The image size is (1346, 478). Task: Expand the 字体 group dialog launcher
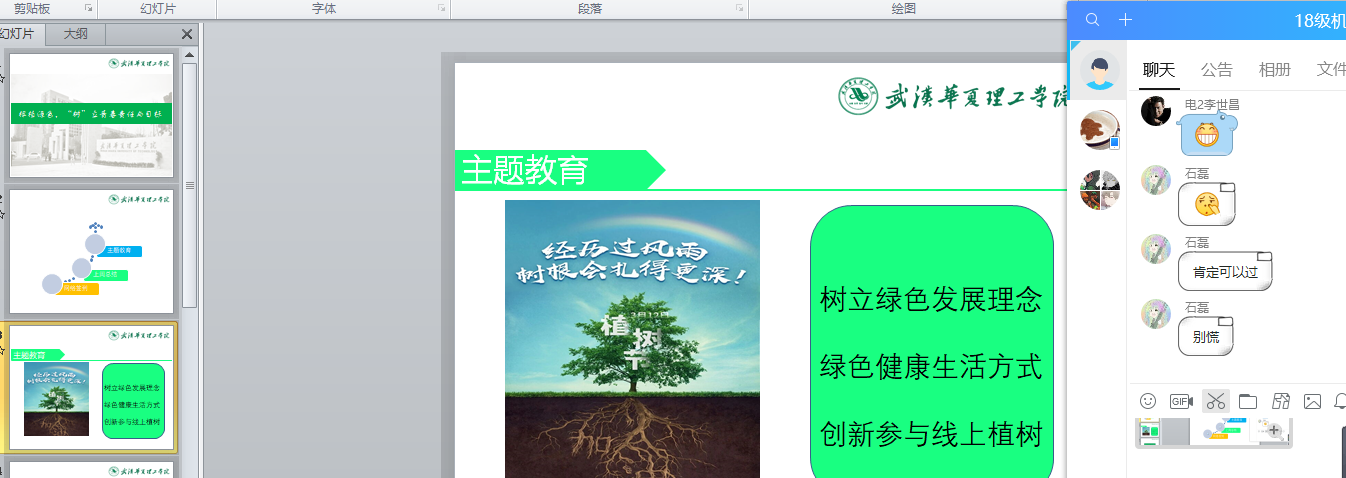(441, 8)
